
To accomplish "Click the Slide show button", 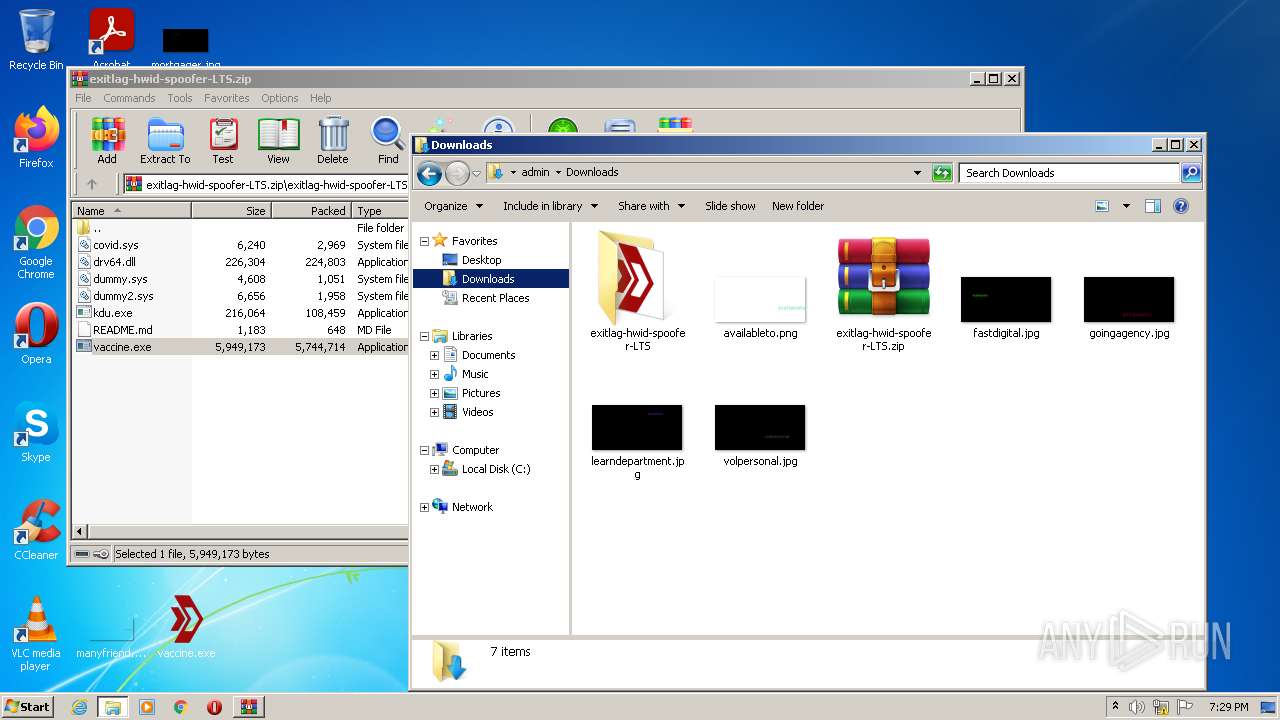I will tap(730, 206).
